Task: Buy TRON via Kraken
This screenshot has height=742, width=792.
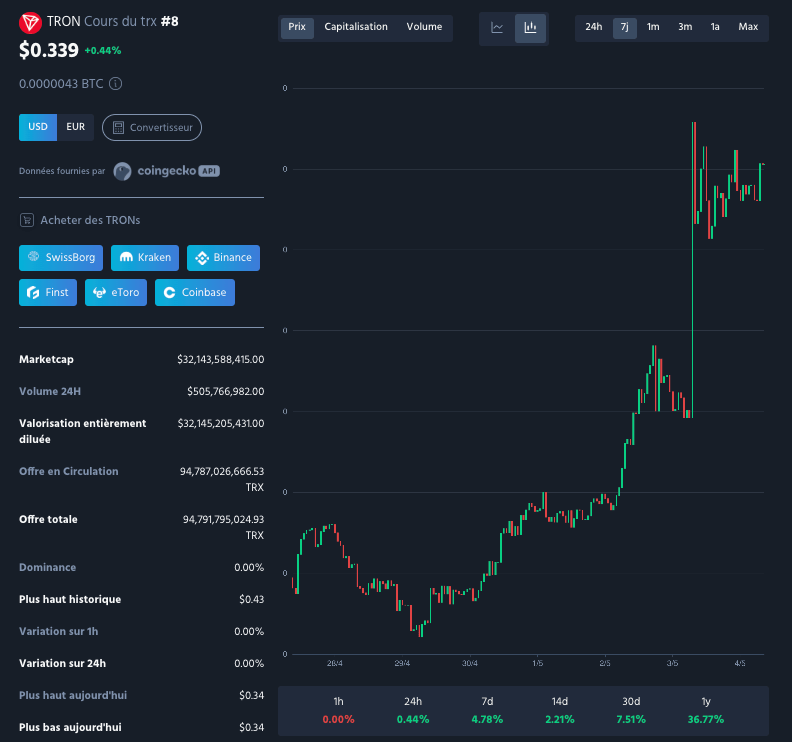Action: pos(145,258)
